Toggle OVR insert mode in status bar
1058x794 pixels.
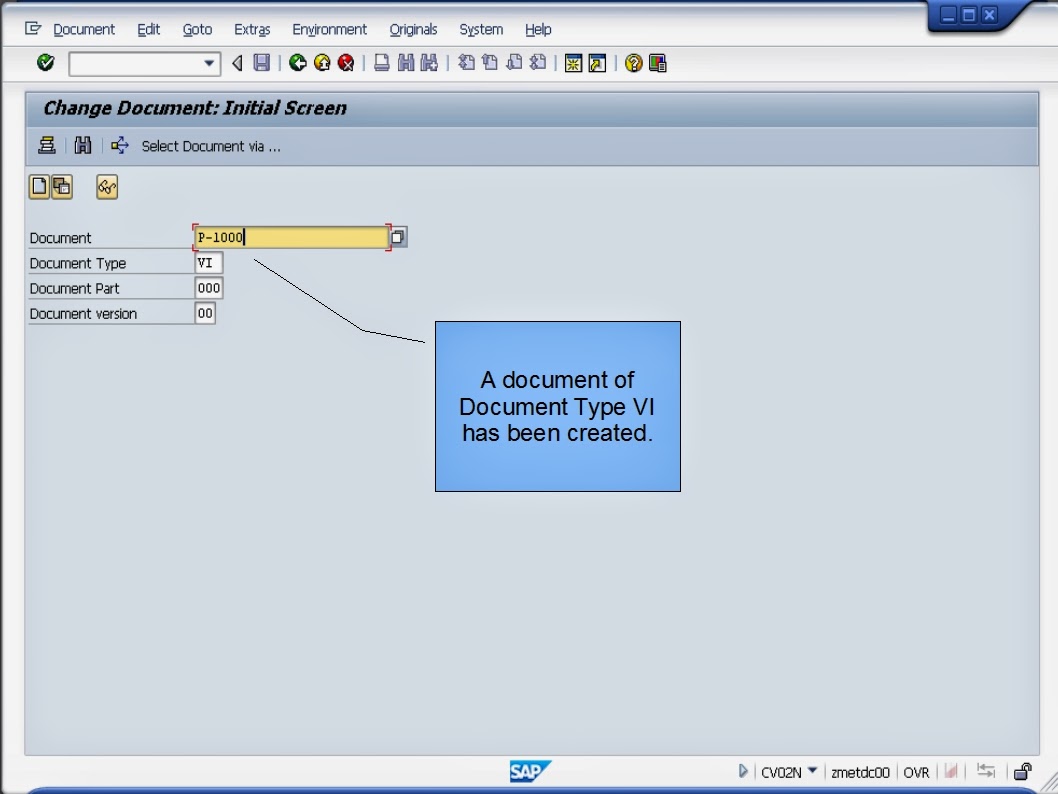tap(916, 772)
